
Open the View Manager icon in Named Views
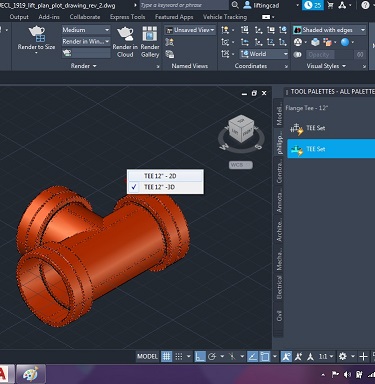click(x=169, y=54)
